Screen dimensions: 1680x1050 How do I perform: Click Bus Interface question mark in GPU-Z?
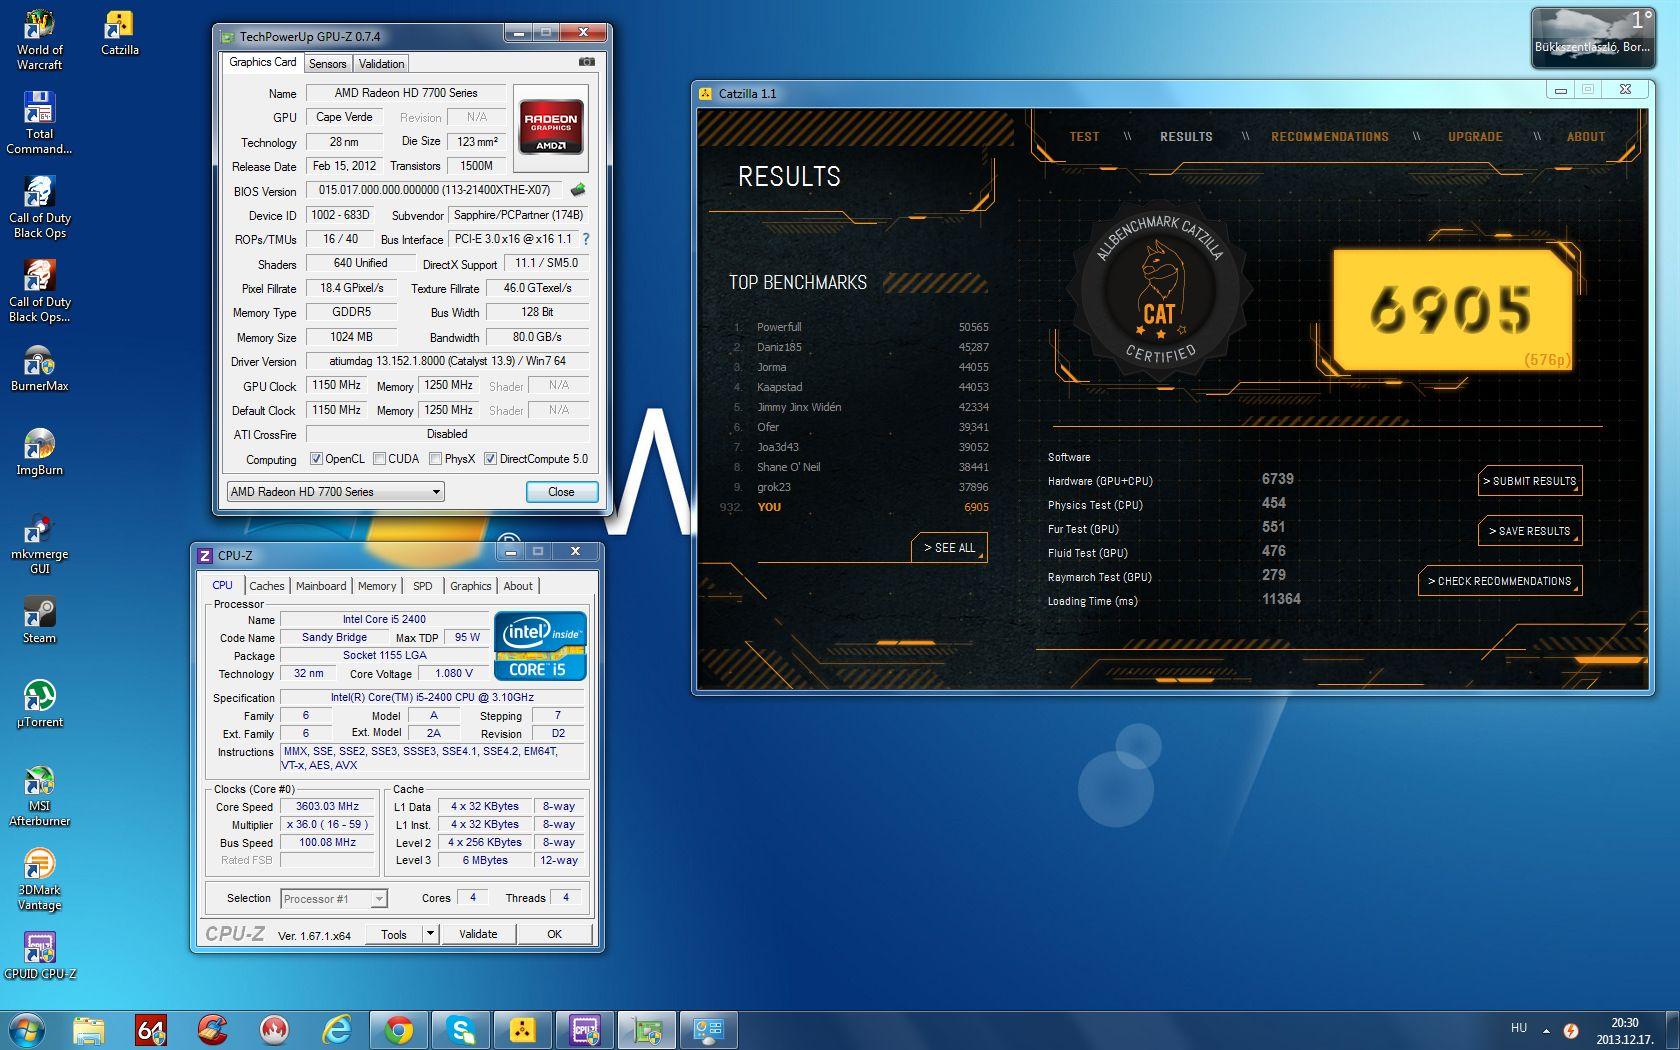coord(586,239)
